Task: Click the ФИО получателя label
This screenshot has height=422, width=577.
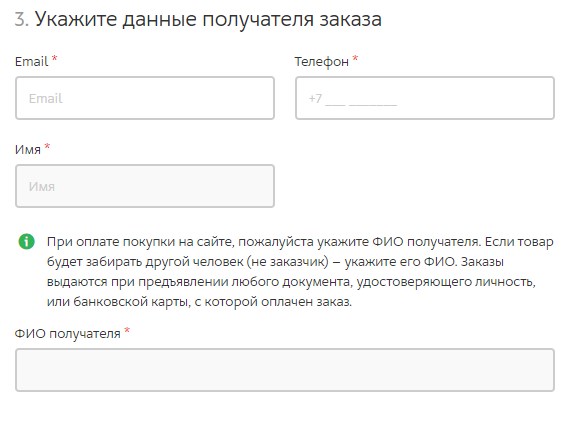Action: click(67, 334)
